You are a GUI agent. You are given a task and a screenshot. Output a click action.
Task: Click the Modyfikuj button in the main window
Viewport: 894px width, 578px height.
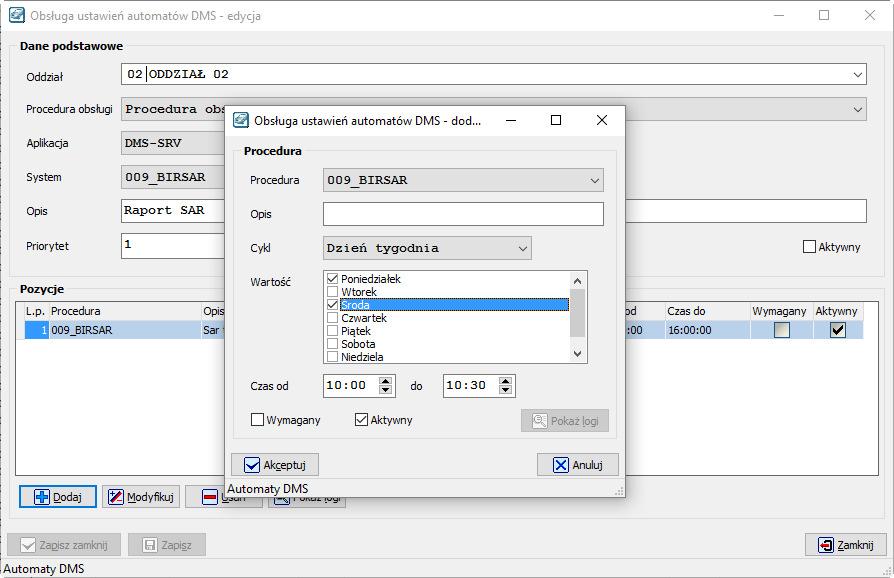coord(141,496)
